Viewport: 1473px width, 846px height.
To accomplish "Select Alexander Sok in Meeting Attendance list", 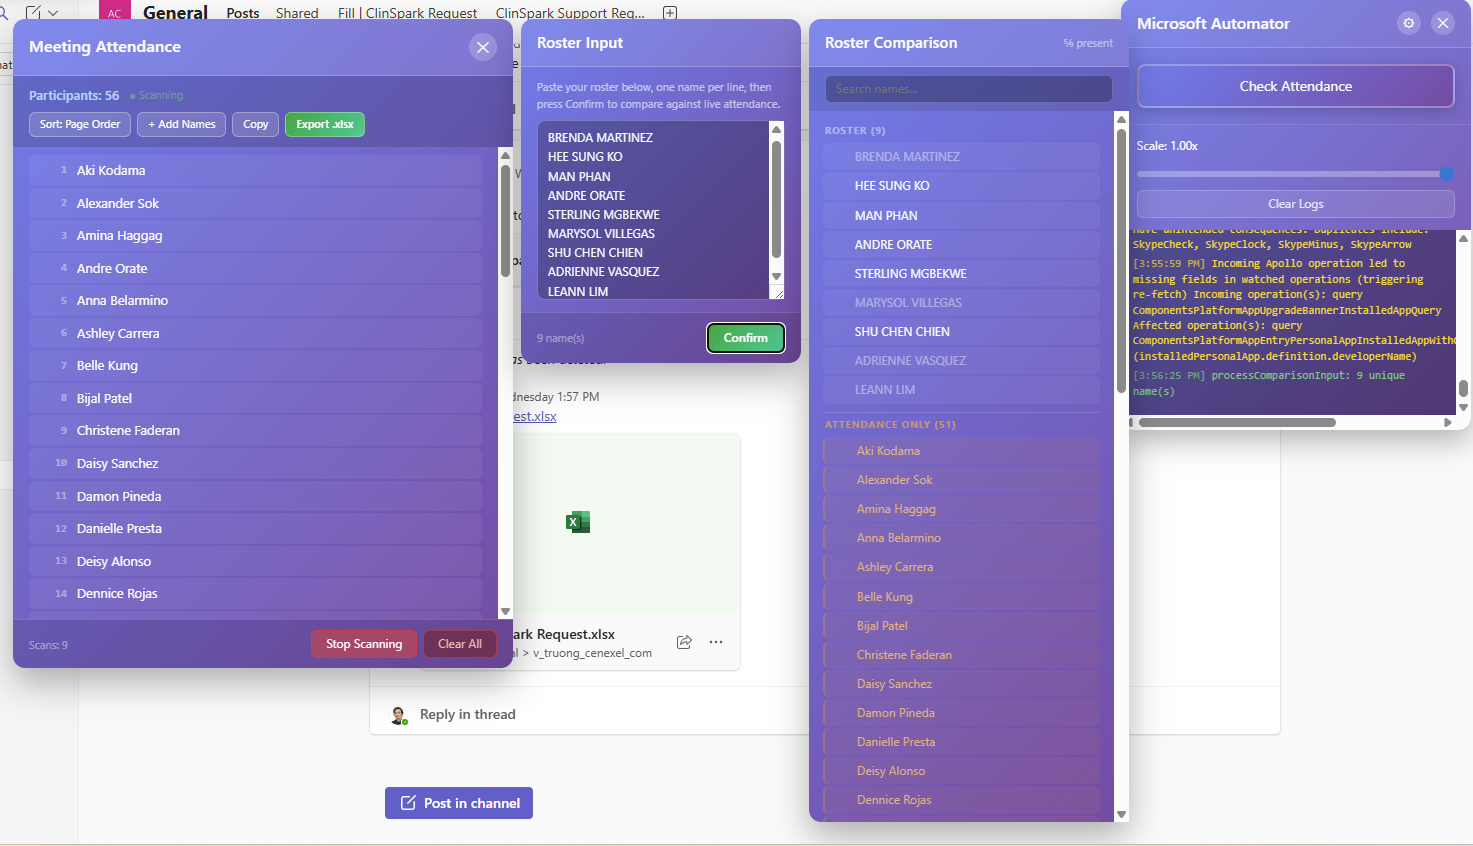I will (x=255, y=203).
